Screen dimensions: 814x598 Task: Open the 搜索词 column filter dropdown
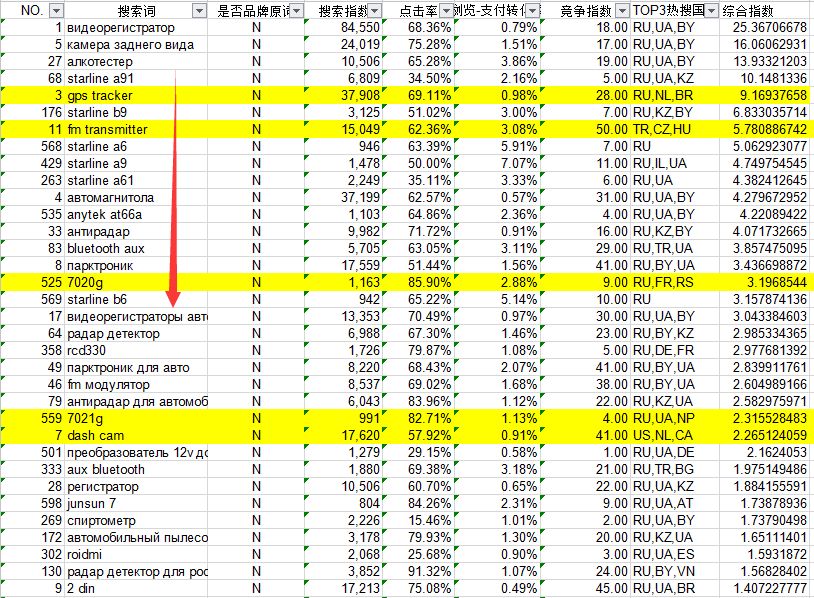tap(199, 10)
